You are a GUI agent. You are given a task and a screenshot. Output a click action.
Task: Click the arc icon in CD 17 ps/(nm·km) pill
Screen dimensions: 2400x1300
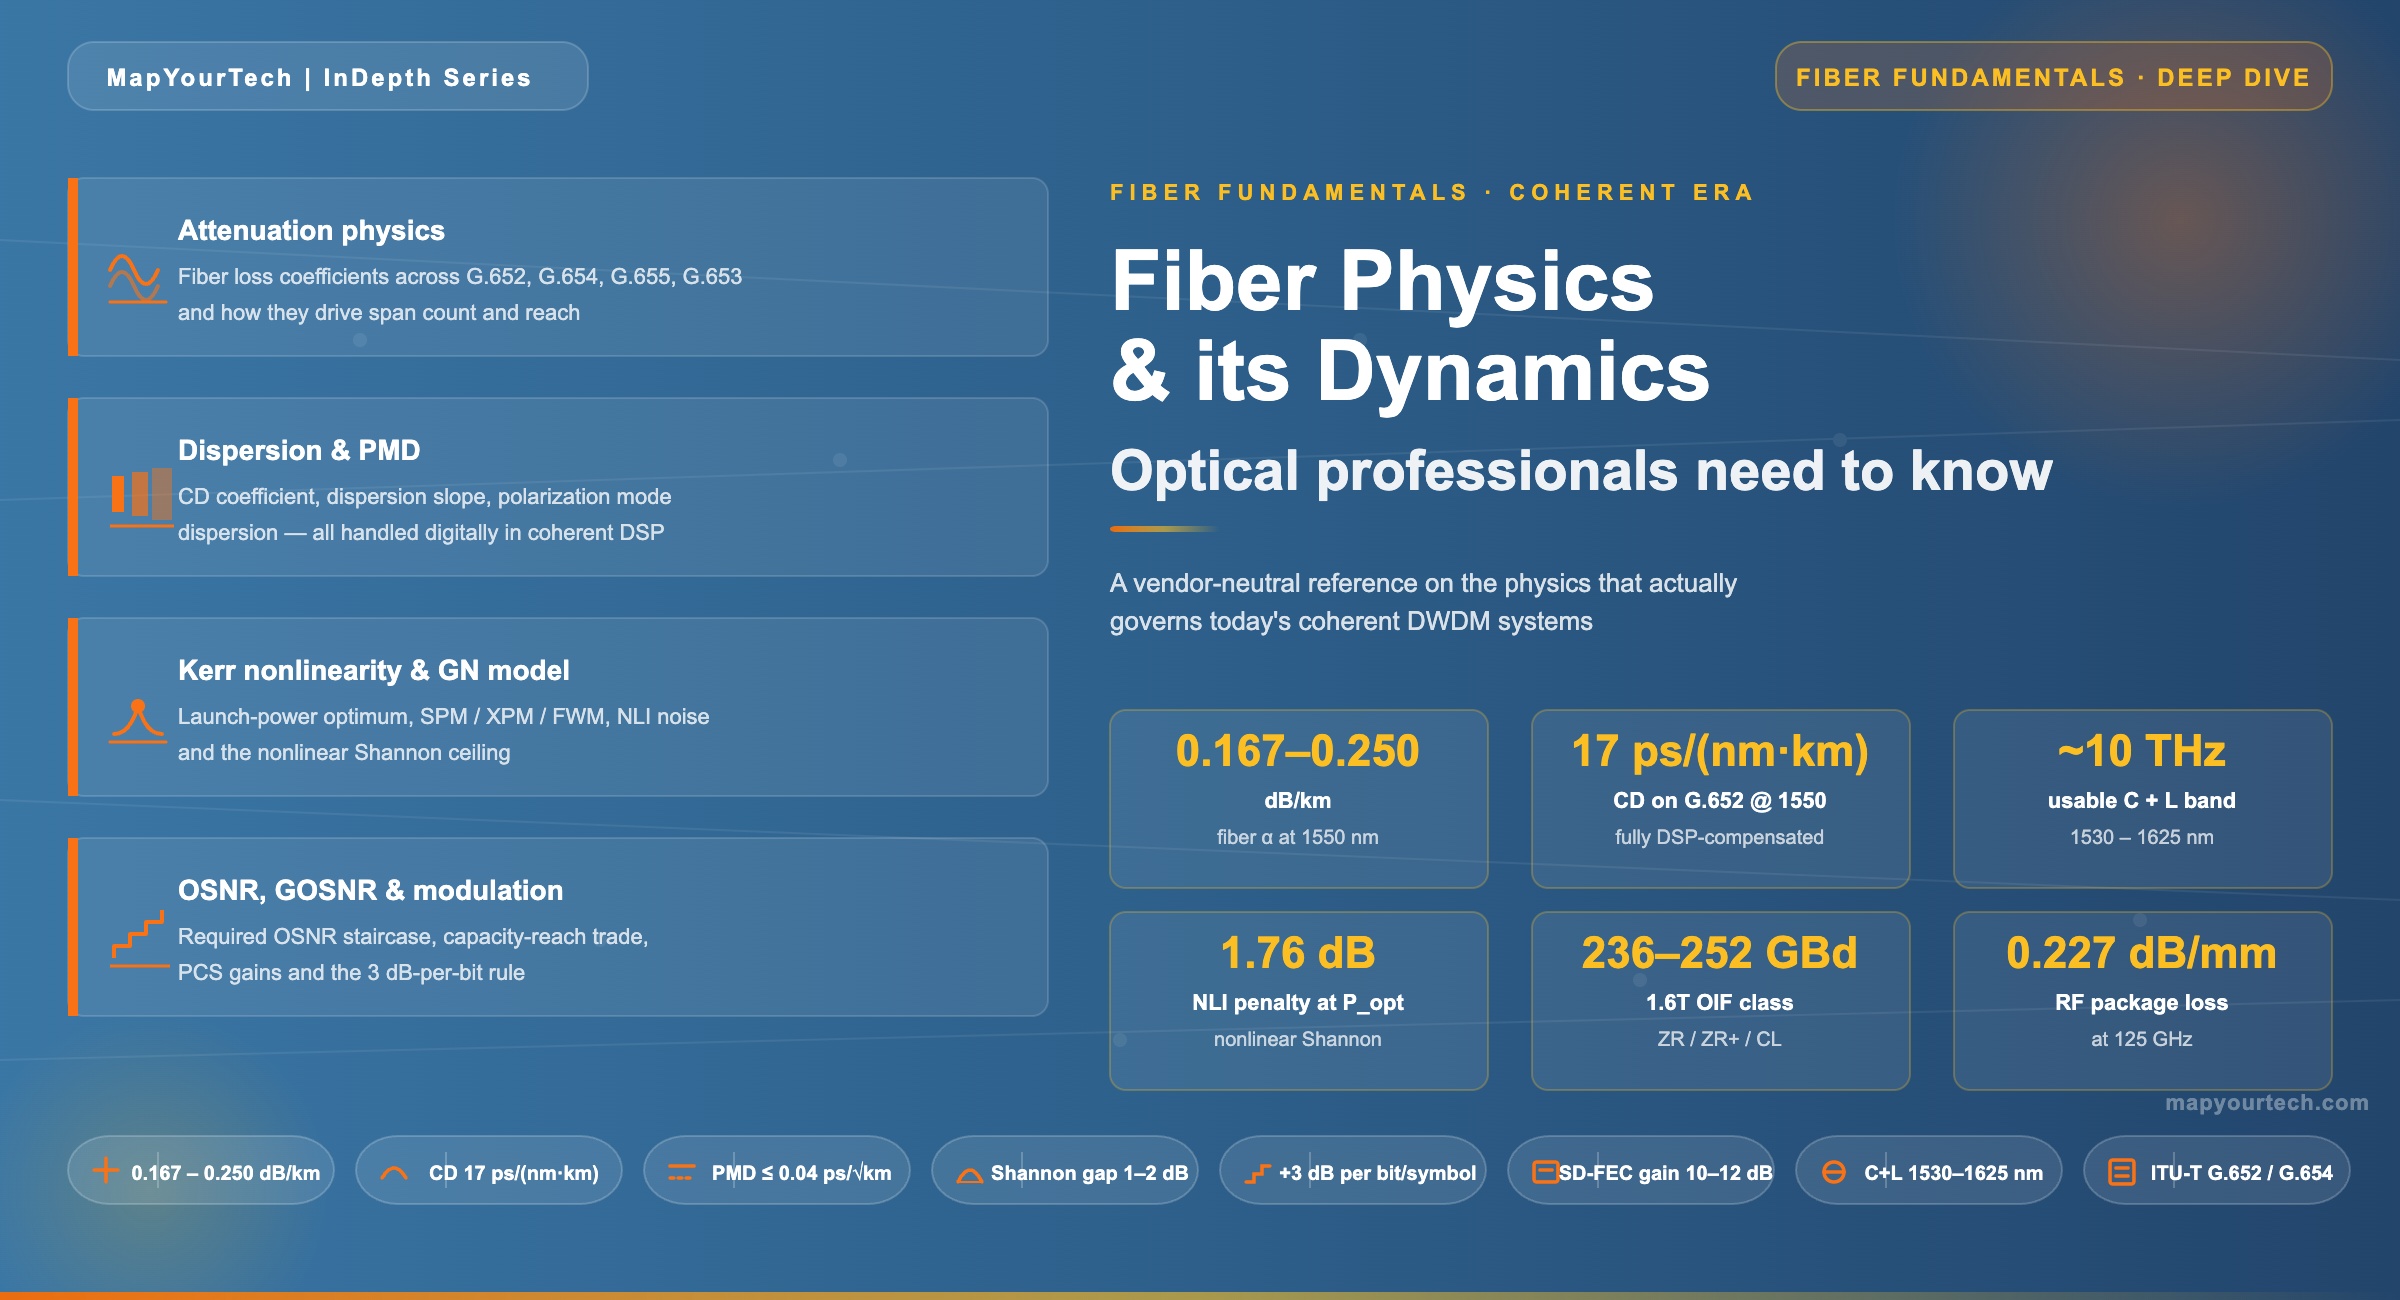pyautogui.click(x=394, y=1173)
